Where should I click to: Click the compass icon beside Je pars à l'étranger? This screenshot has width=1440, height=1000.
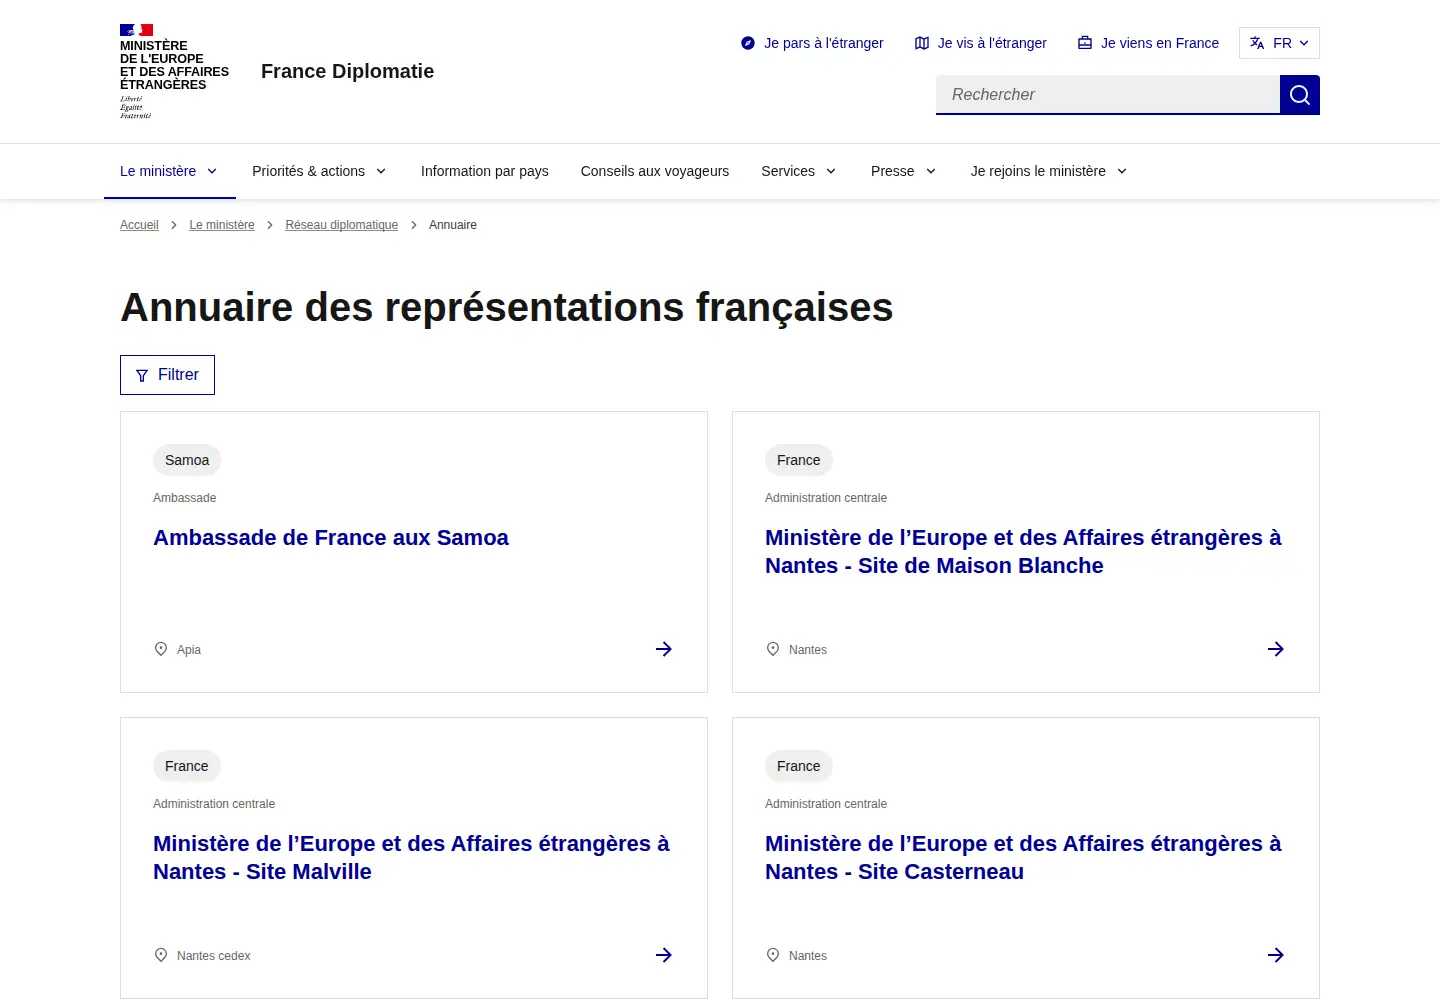(x=748, y=43)
